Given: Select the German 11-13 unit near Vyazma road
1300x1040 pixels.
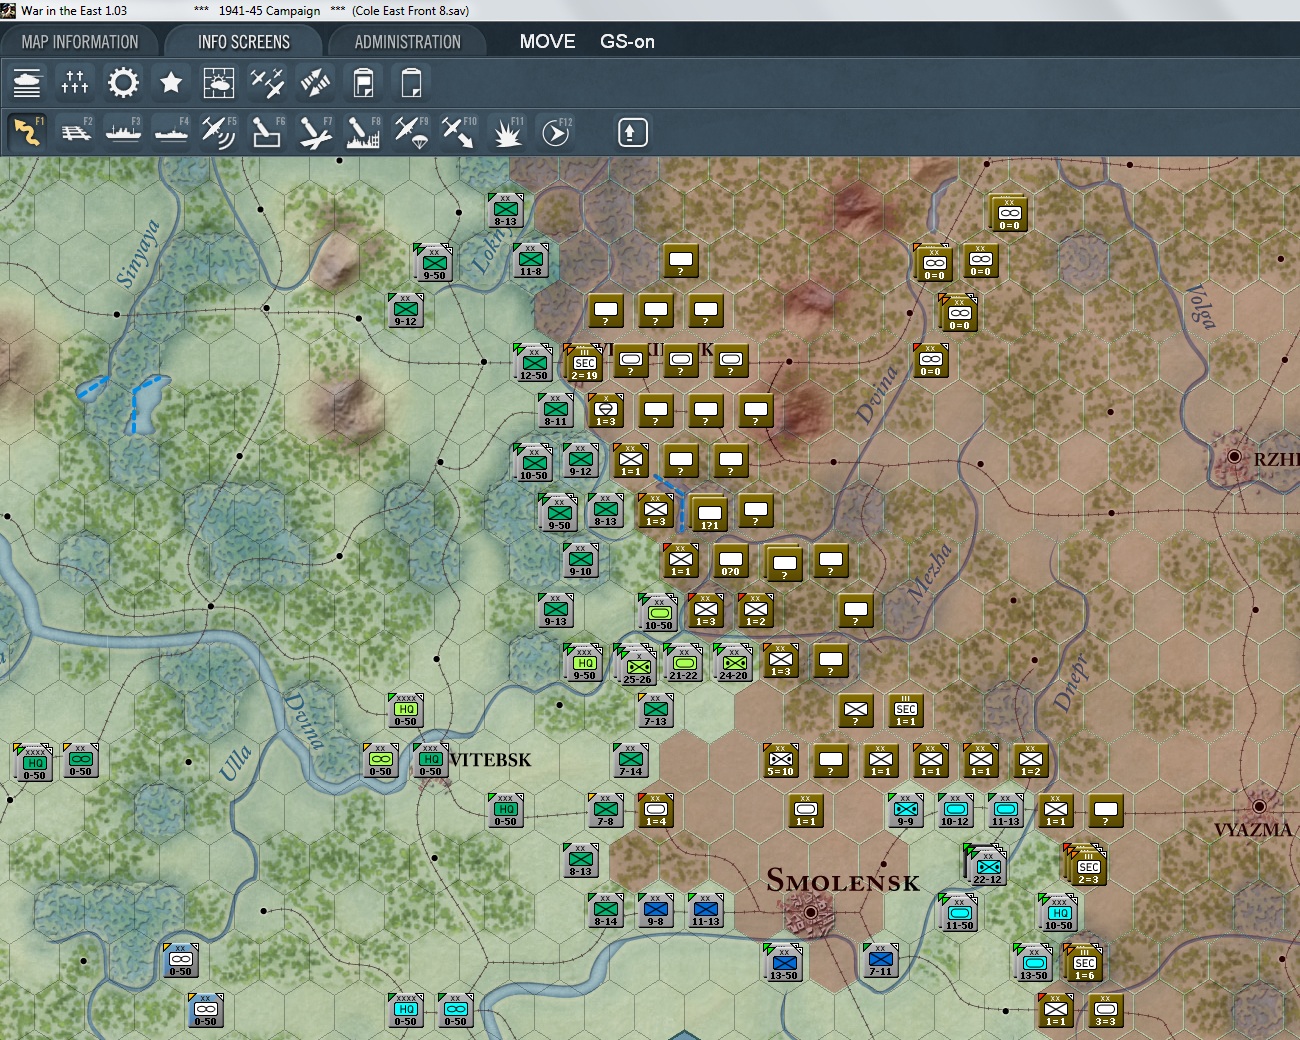Looking at the screenshot, I should [1006, 810].
